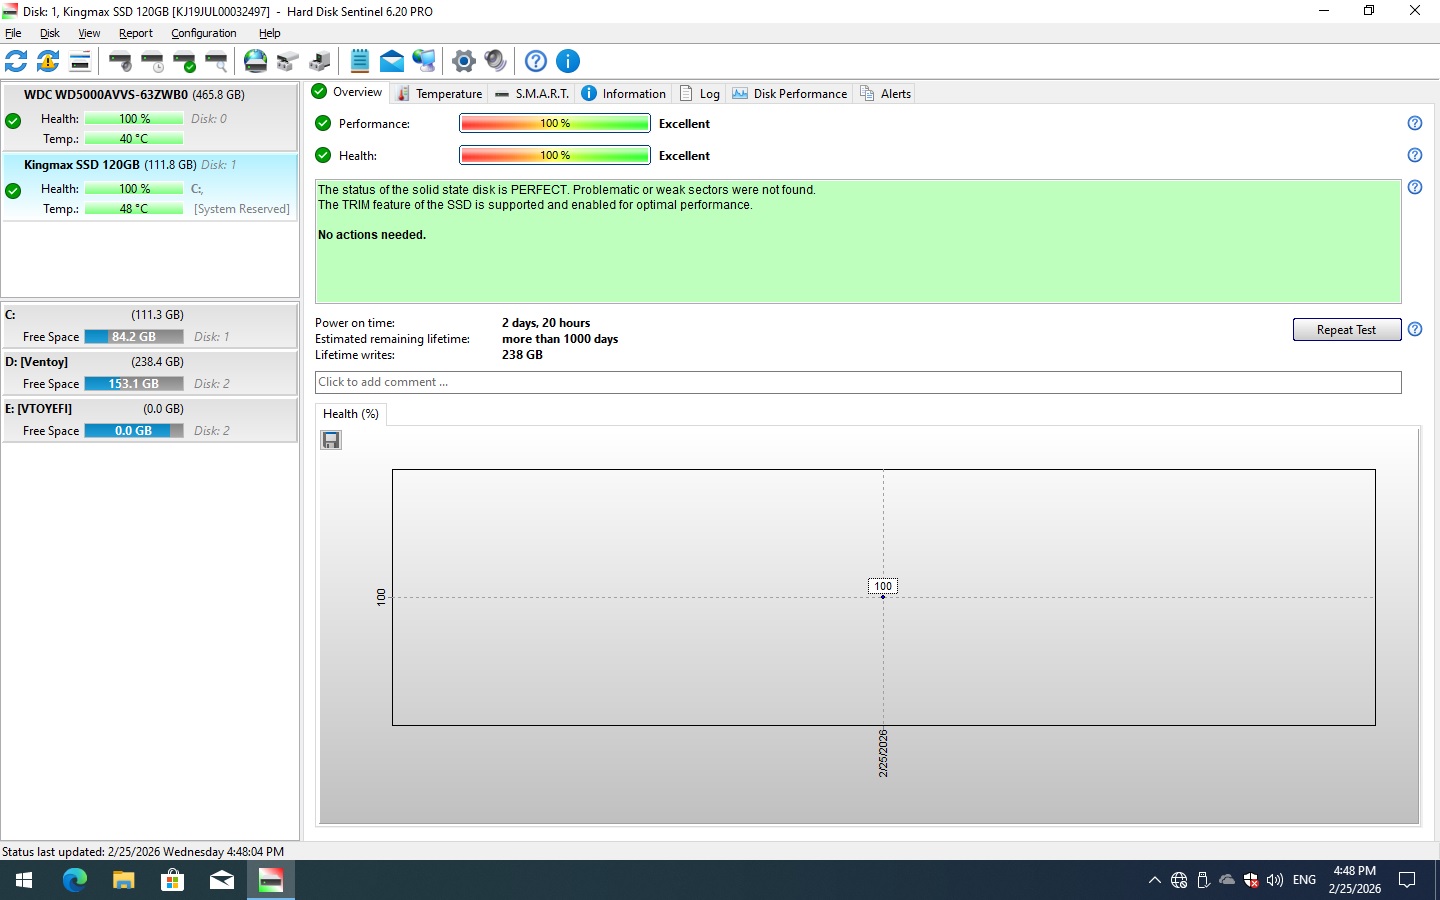Image resolution: width=1440 pixels, height=900 pixels.
Task: Click the help icon next to Repeat Test
Action: [1415, 329]
